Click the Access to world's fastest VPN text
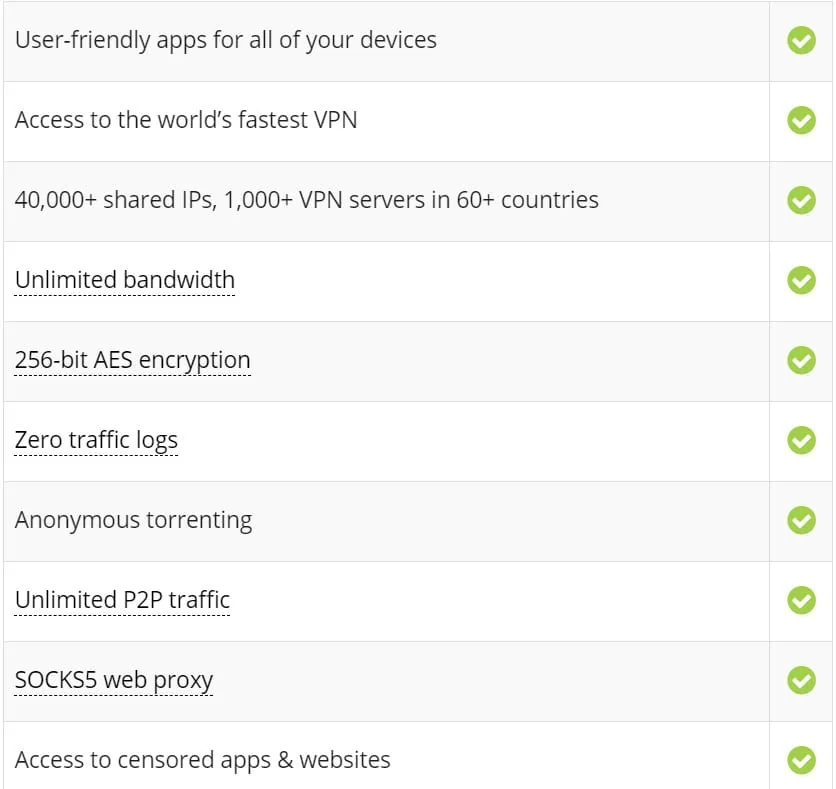 (x=186, y=120)
